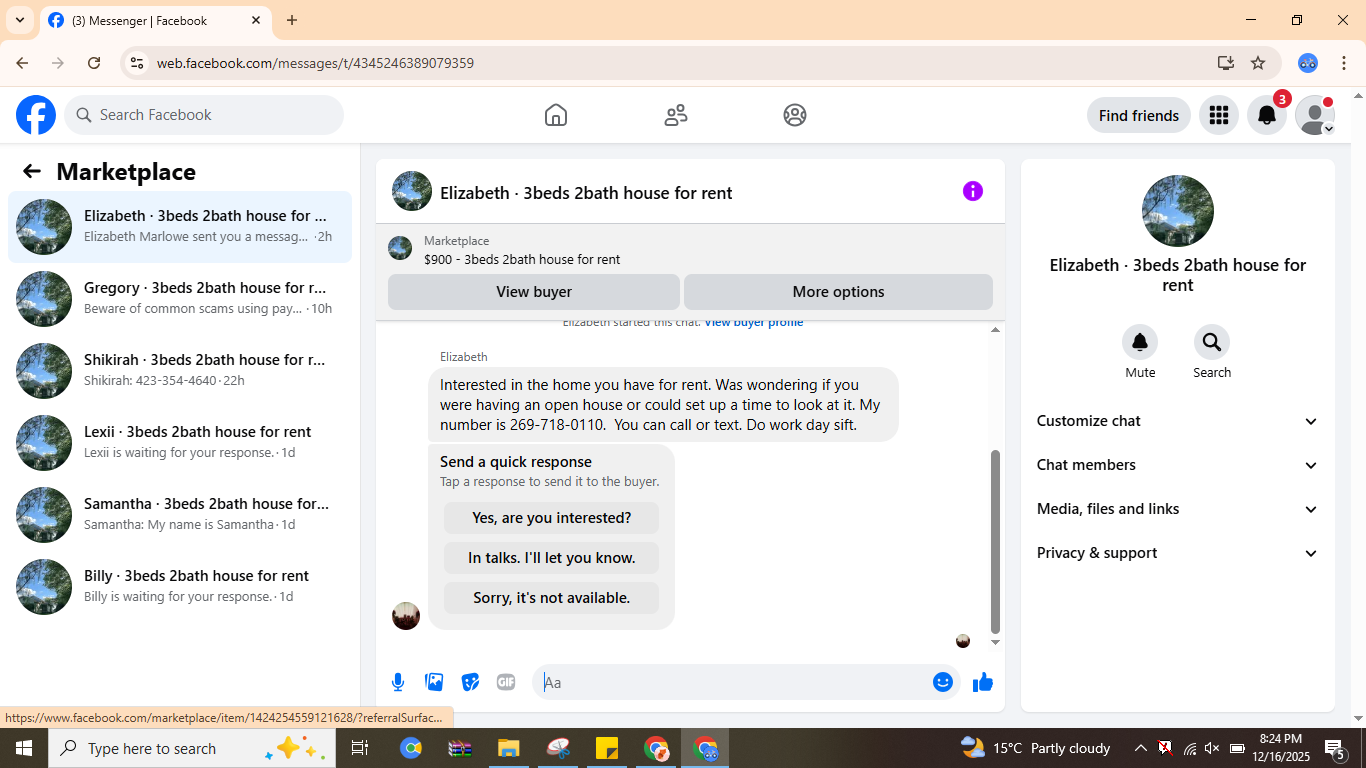Open Sticky Notes on the taskbar
The height and width of the screenshot is (768, 1366).
coord(607,748)
